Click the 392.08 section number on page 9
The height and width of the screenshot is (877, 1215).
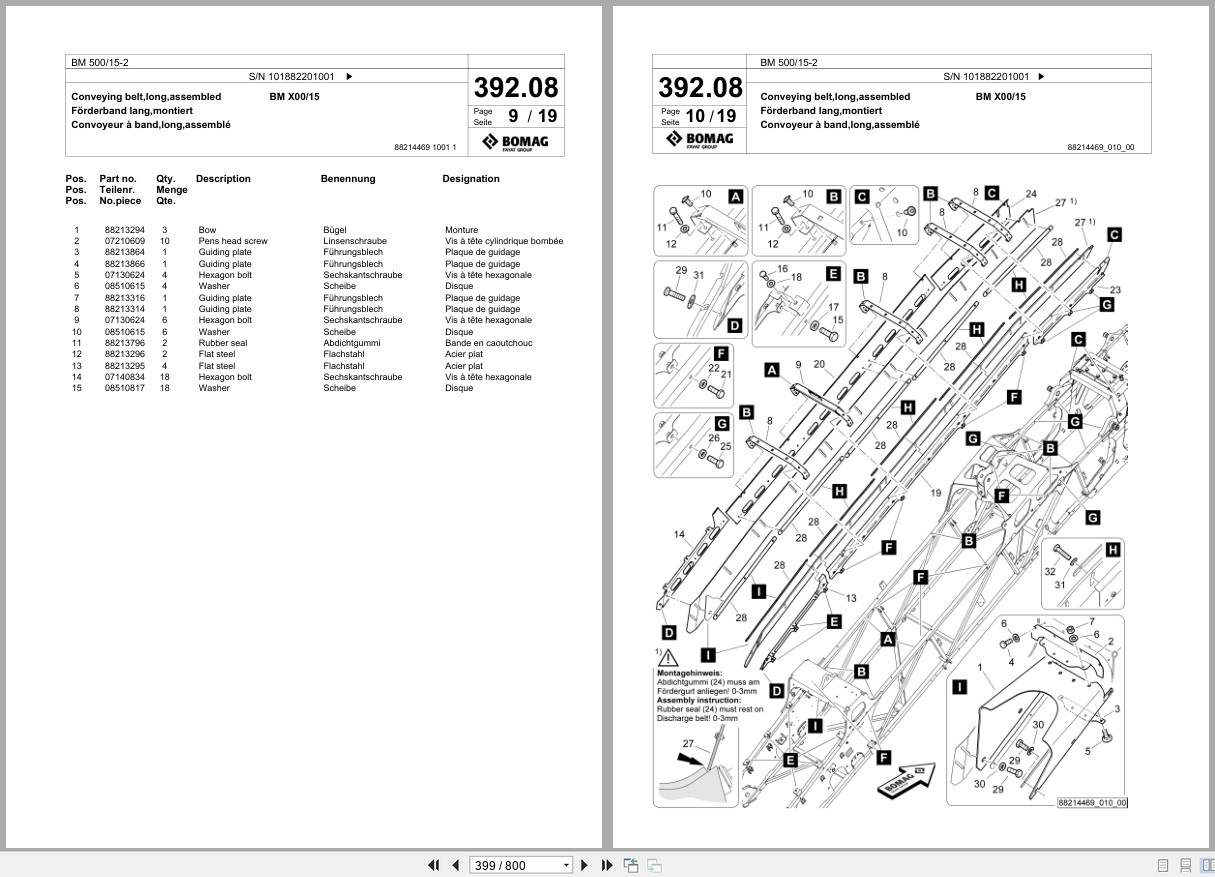(x=516, y=86)
